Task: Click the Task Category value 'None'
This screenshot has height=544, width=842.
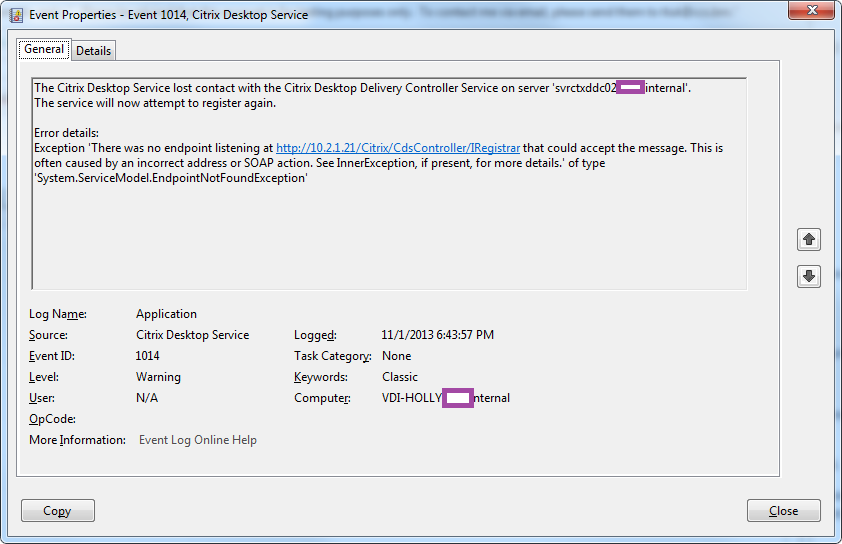Action: coord(396,356)
